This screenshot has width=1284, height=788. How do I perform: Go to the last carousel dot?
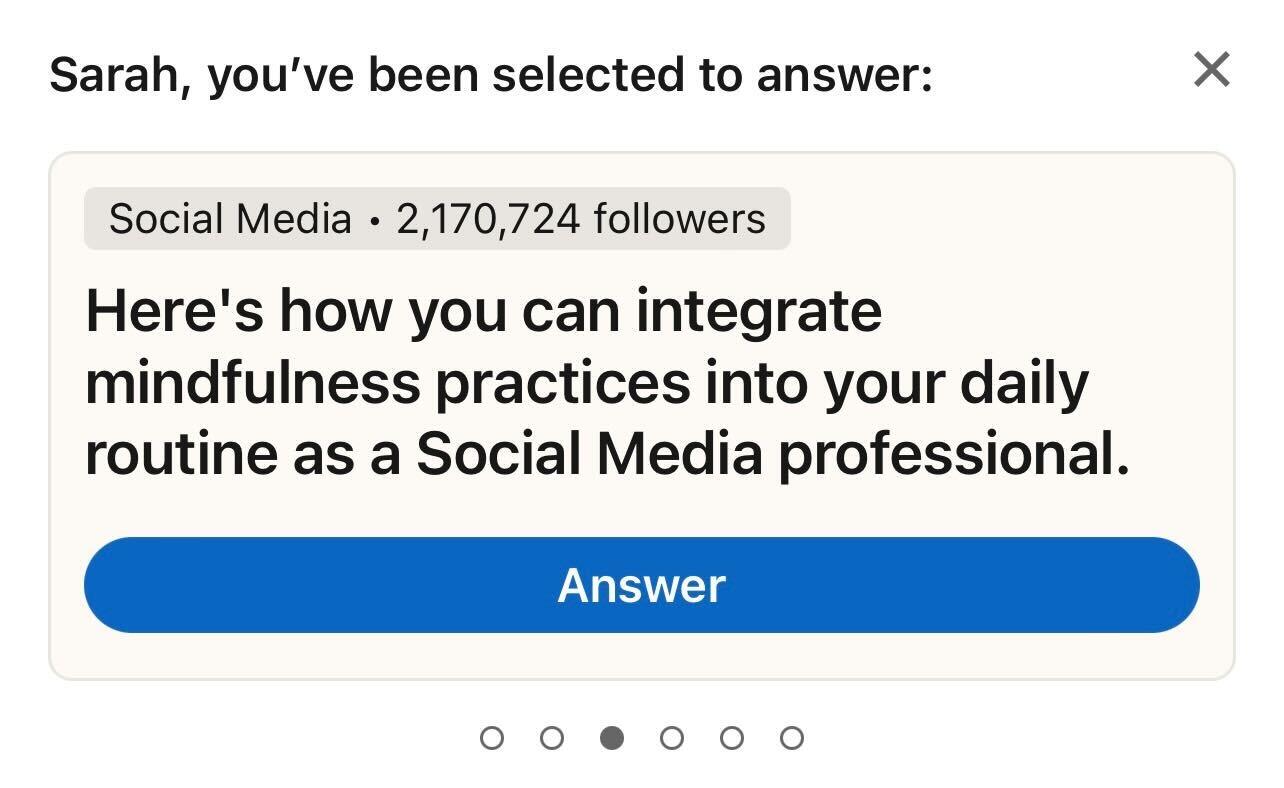pos(793,738)
